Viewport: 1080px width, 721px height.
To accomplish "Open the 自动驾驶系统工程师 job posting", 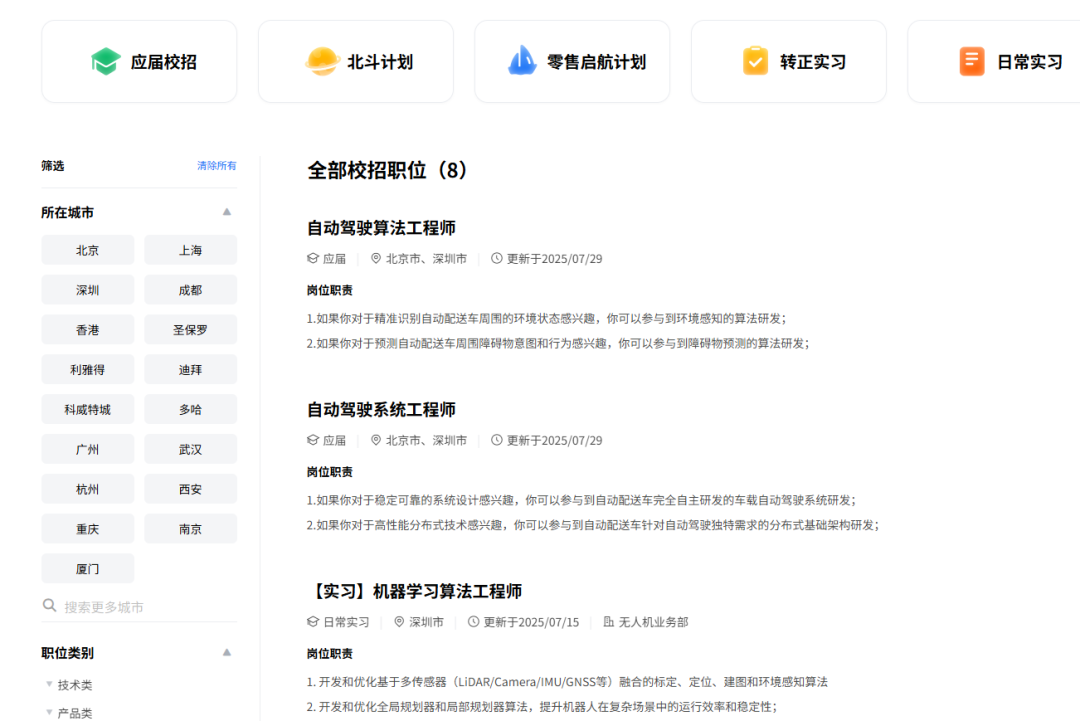I will 381,410.
